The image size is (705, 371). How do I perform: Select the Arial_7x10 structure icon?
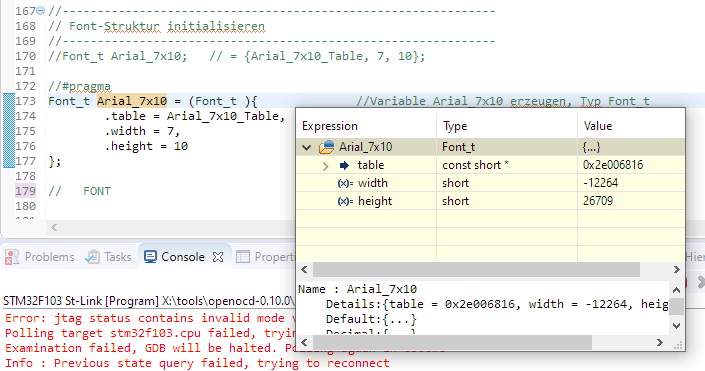click(x=326, y=147)
